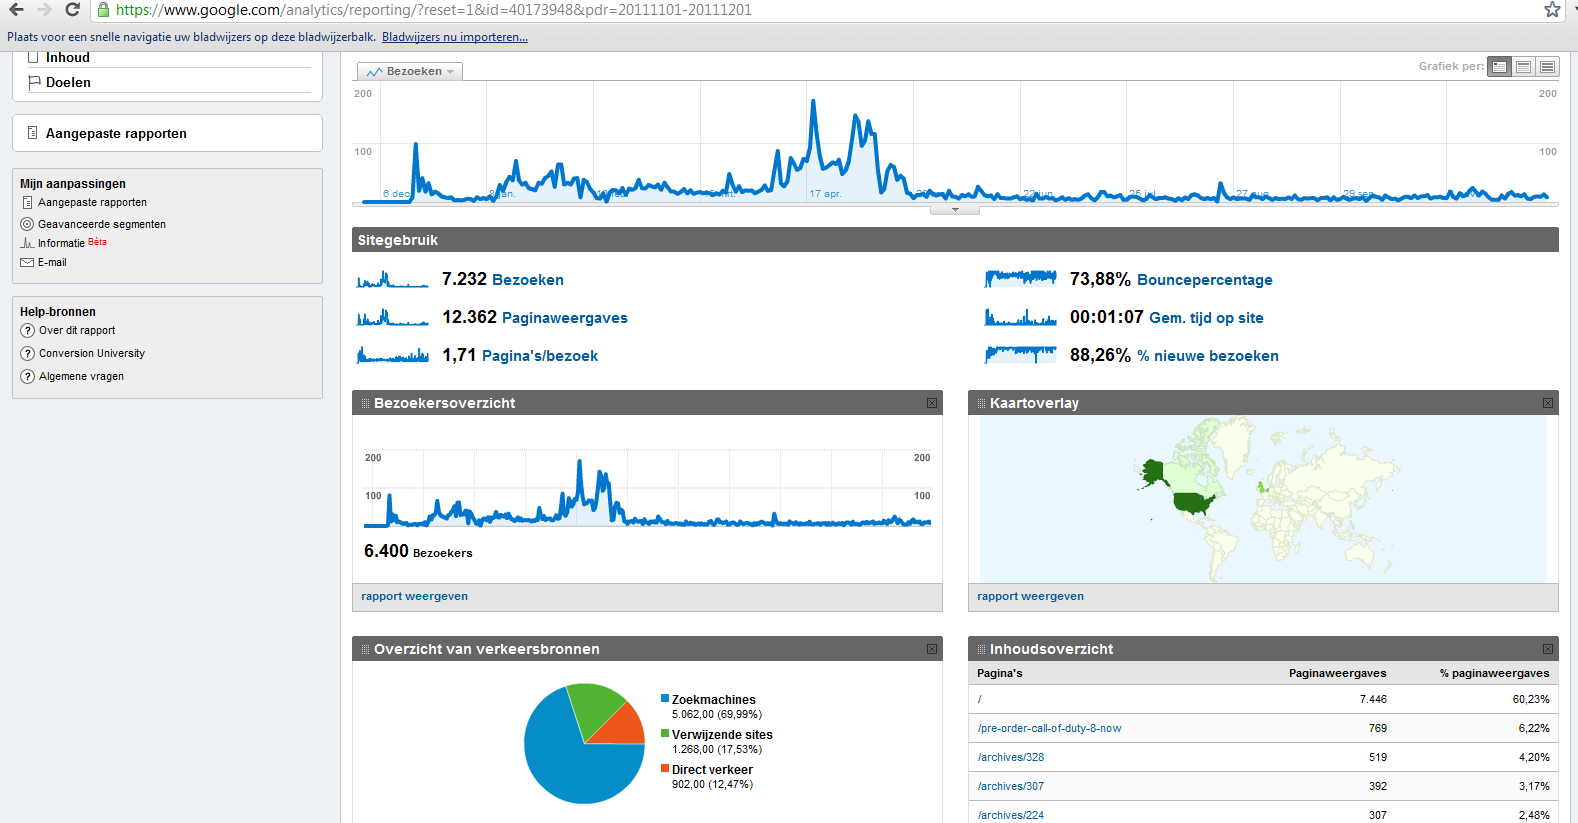Close Overzicht van verkeersbronnen widget
This screenshot has width=1578, height=823.
[932, 649]
